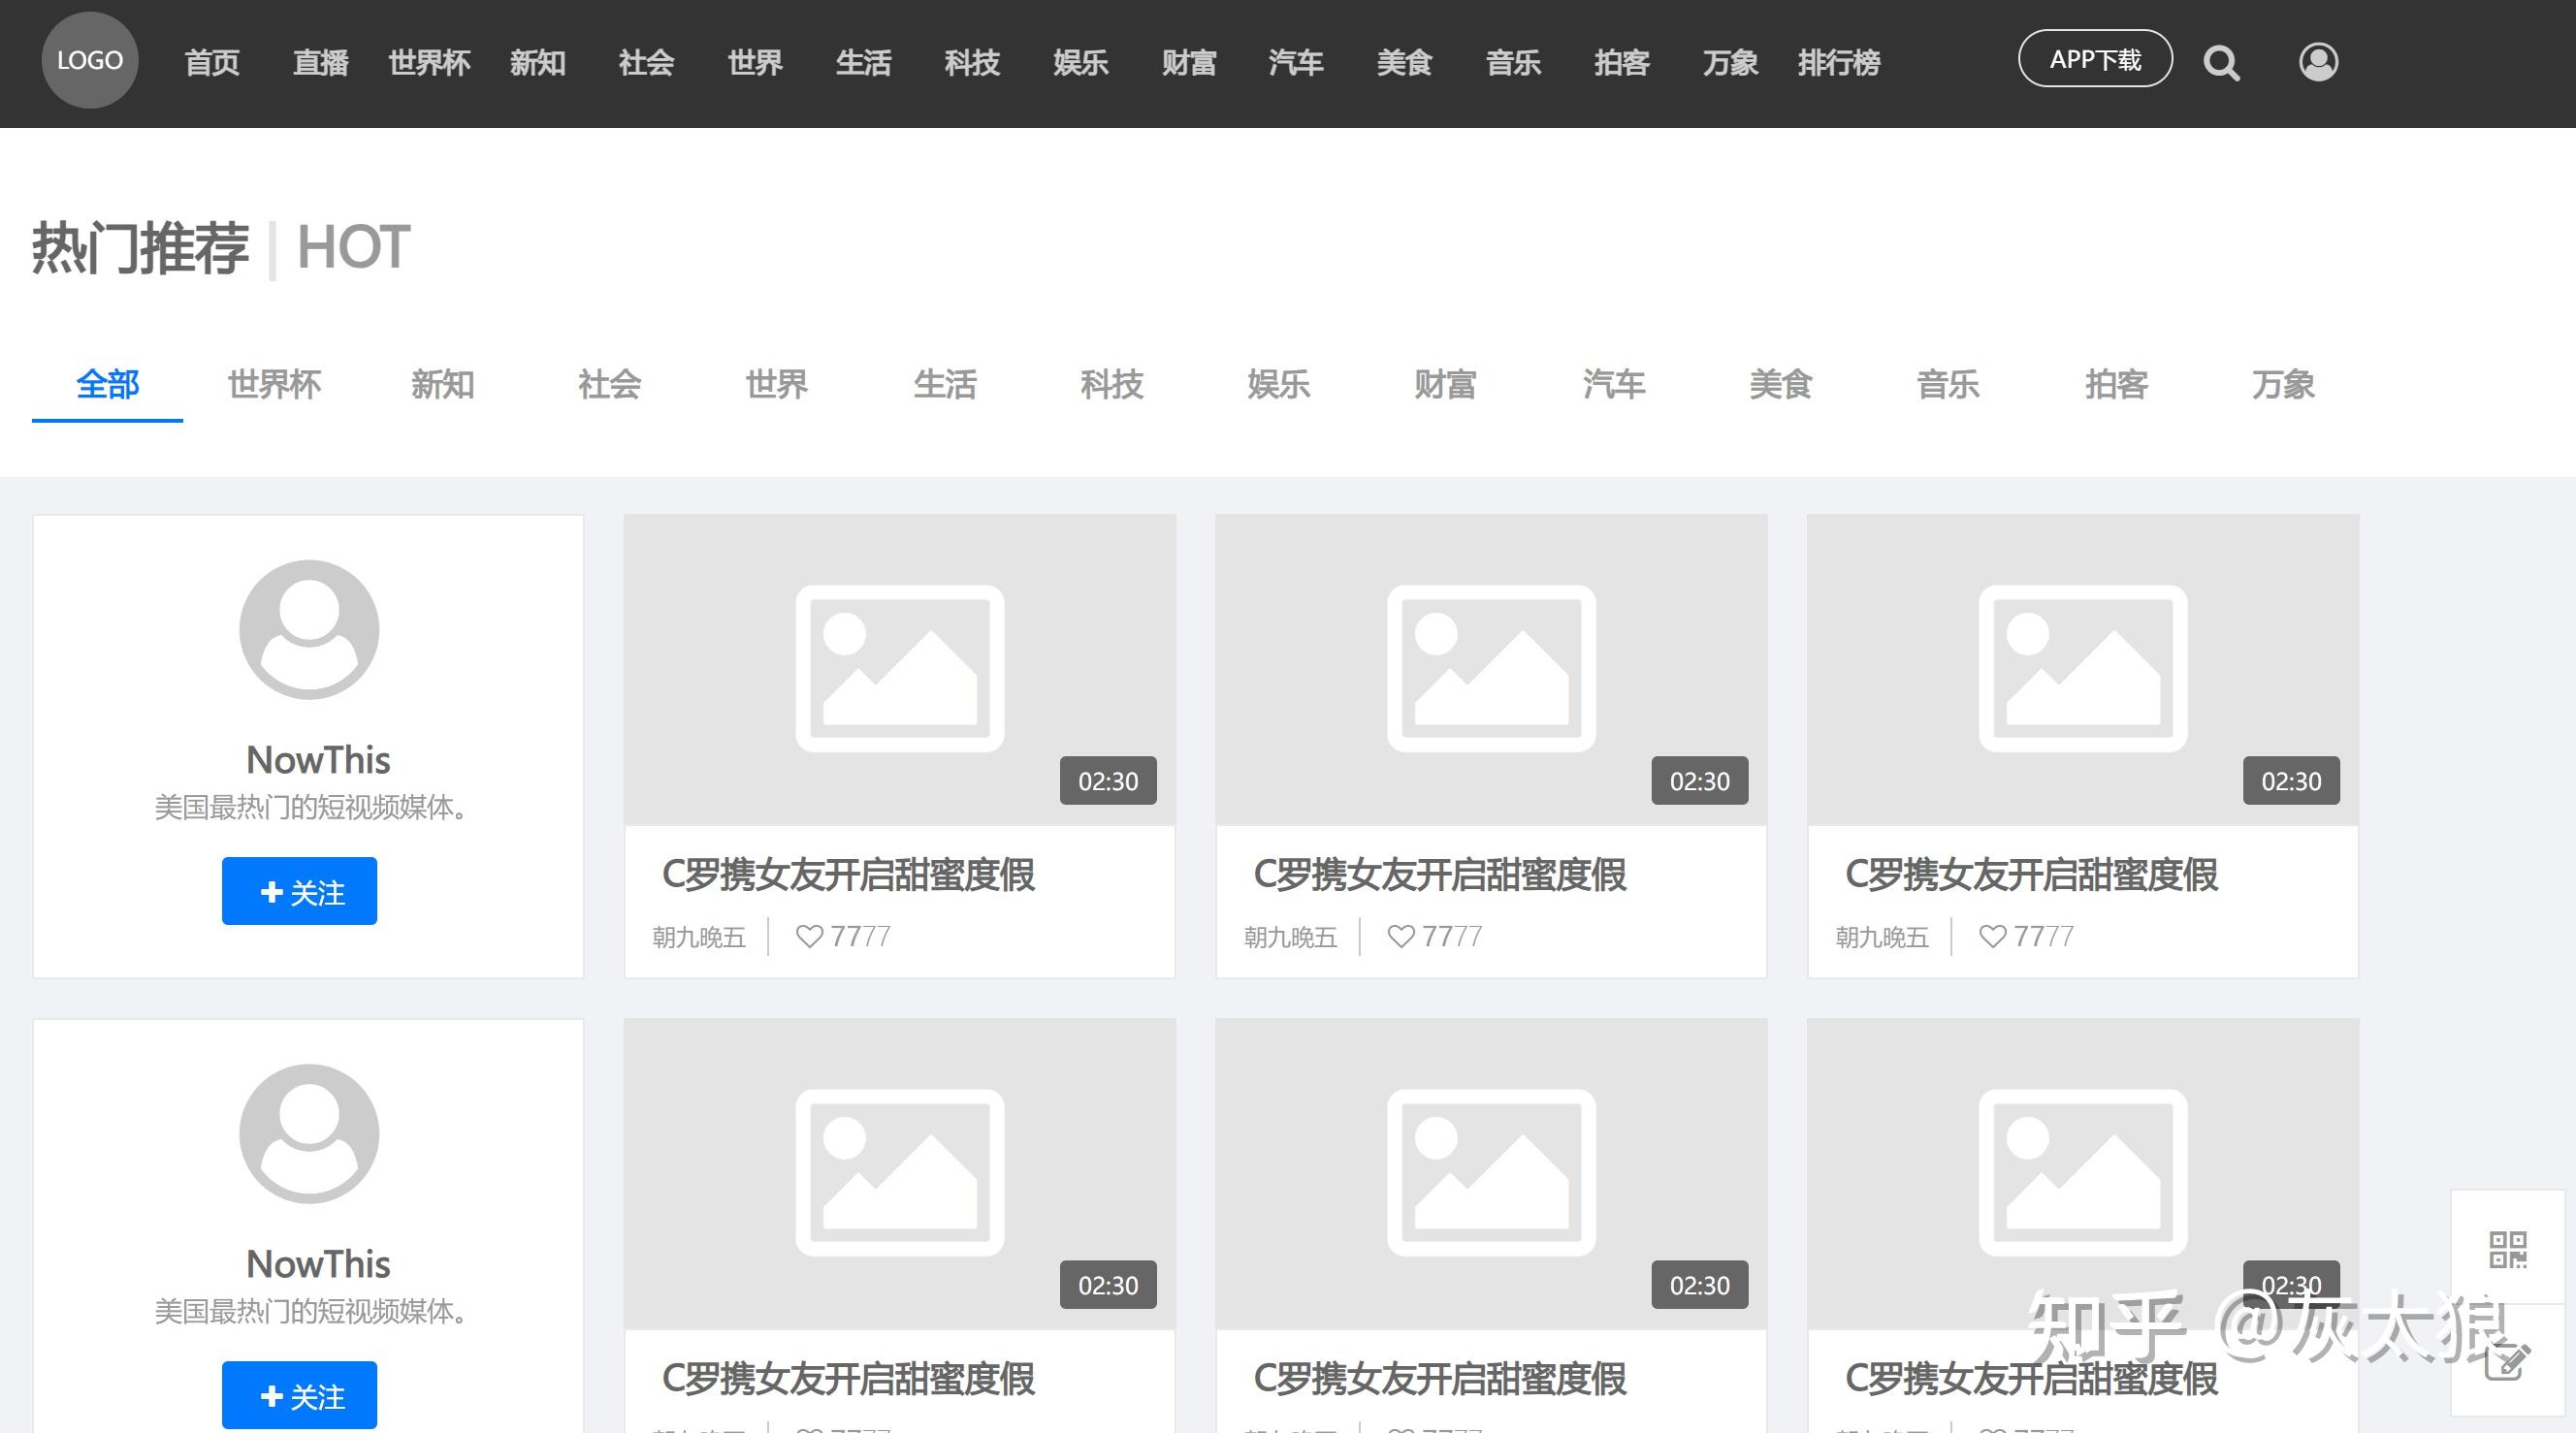
Task: Select the 全部 category tab
Action: tap(108, 384)
